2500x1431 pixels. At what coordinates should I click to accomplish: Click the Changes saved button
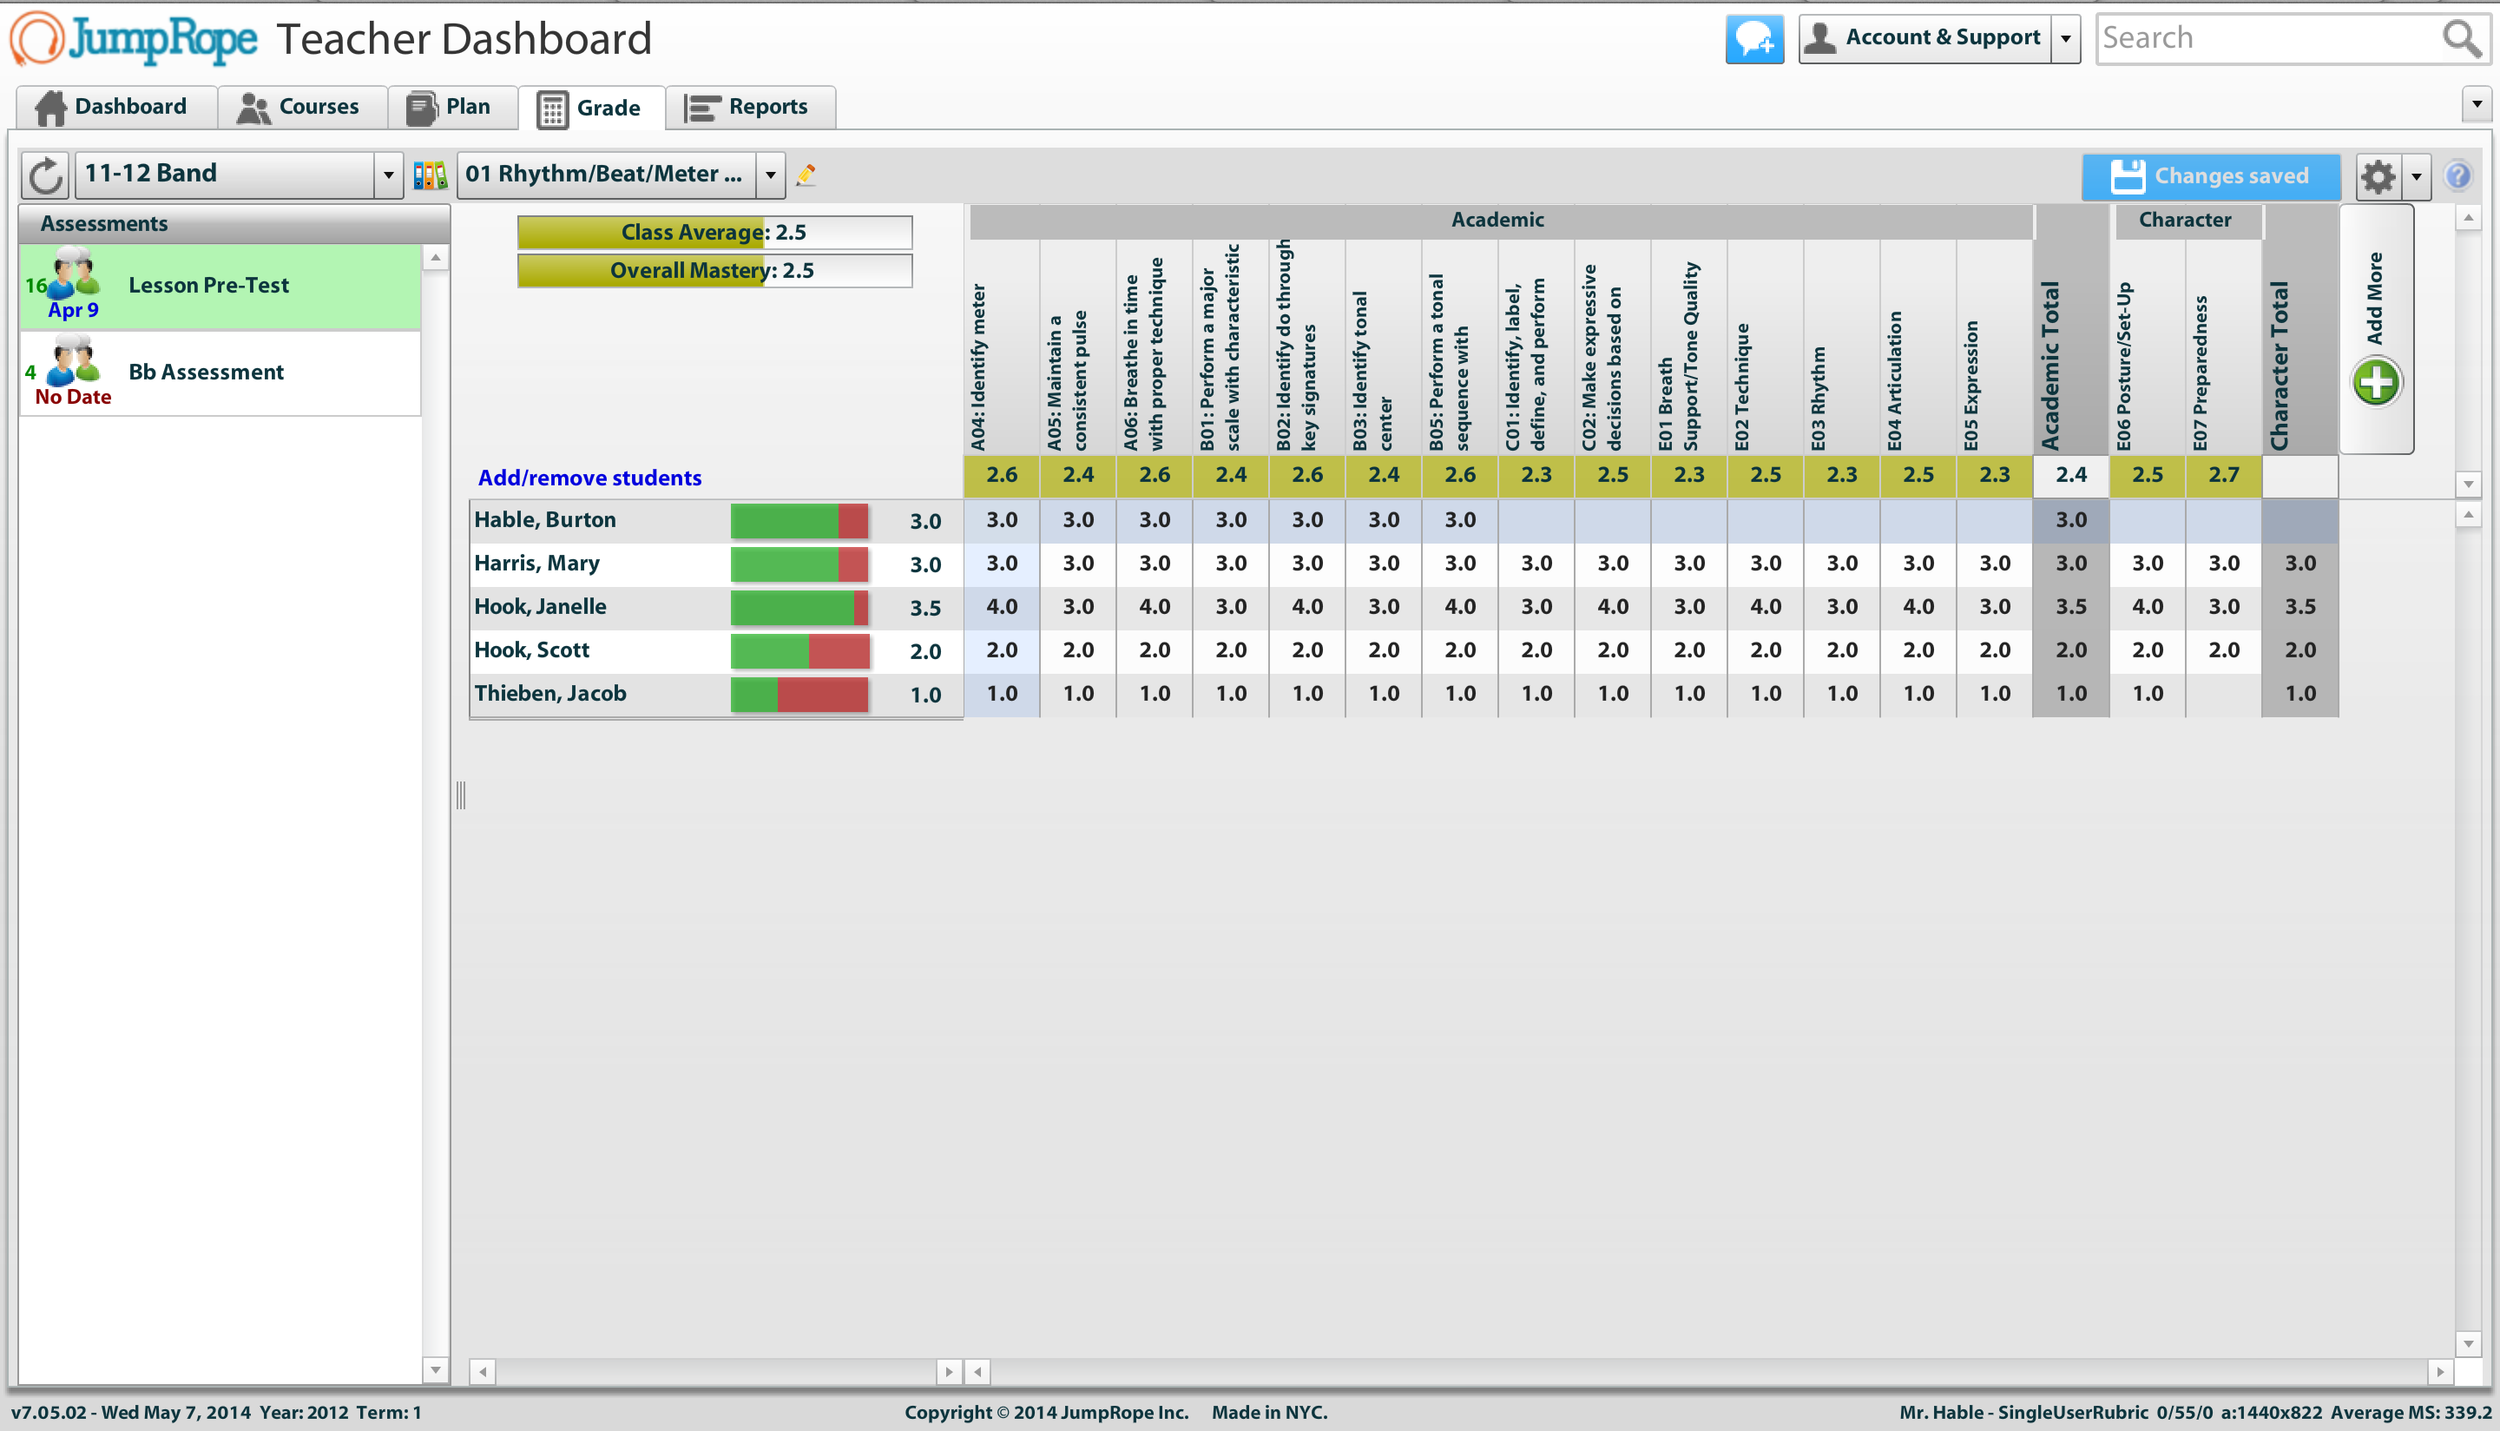point(2210,176)
